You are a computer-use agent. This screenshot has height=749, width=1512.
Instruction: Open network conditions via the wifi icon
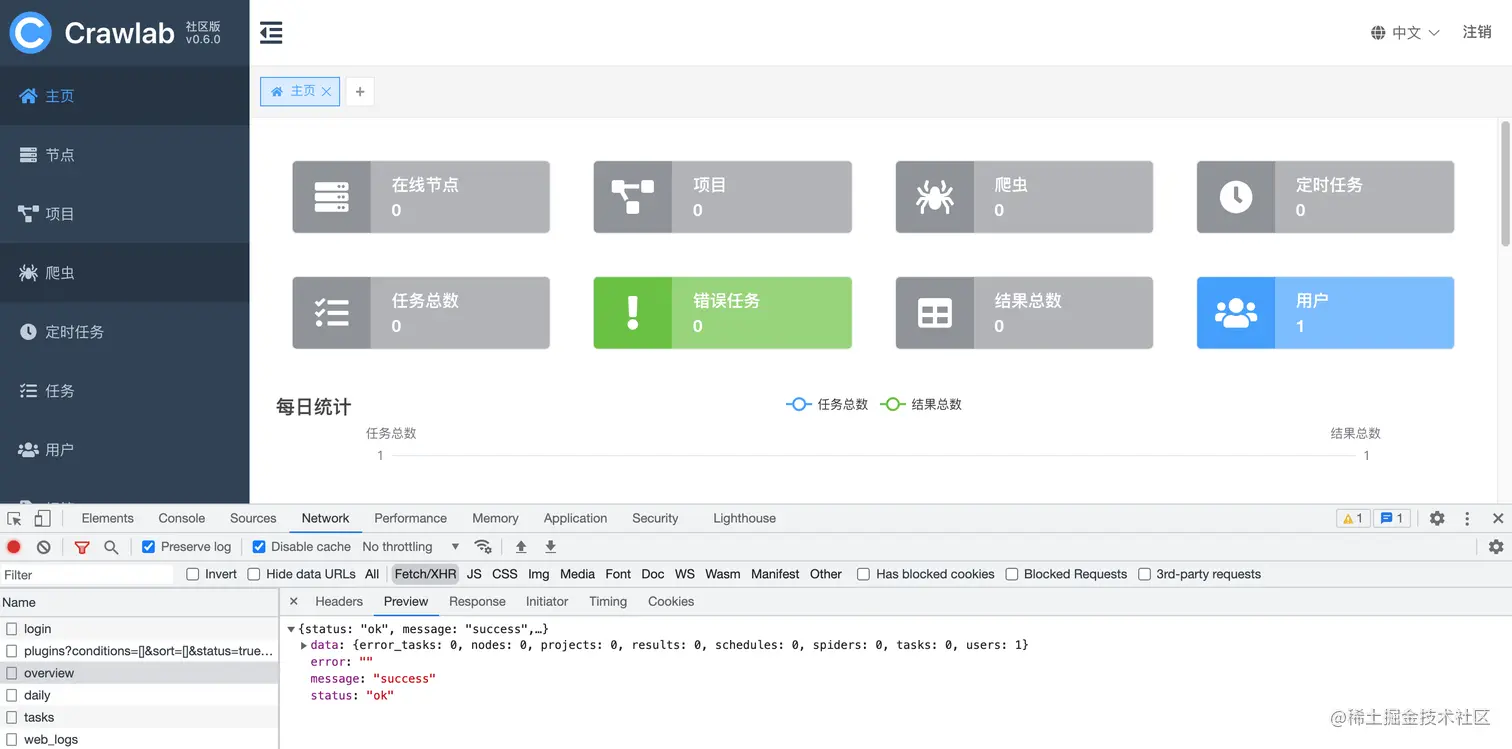point(483,547)
